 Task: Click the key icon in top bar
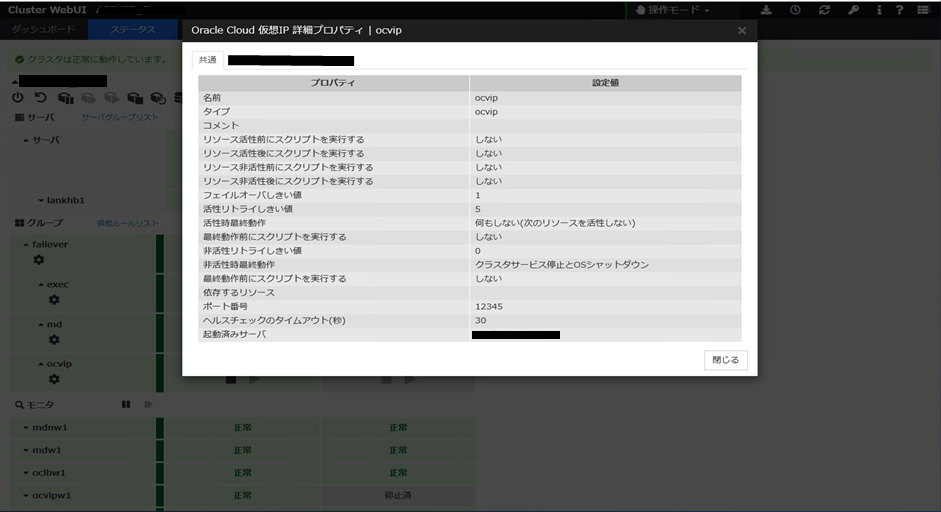852,10
